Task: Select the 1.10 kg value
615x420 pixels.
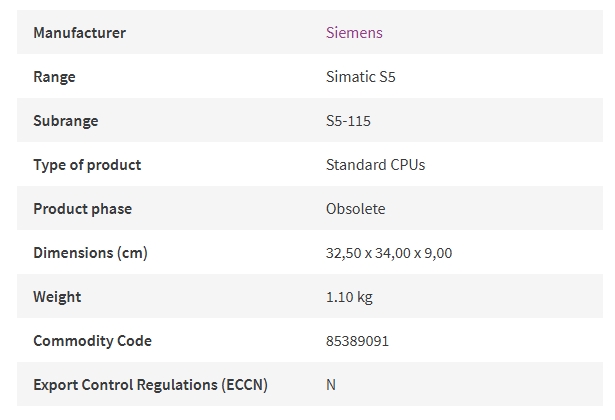Action: click(349, 297)
